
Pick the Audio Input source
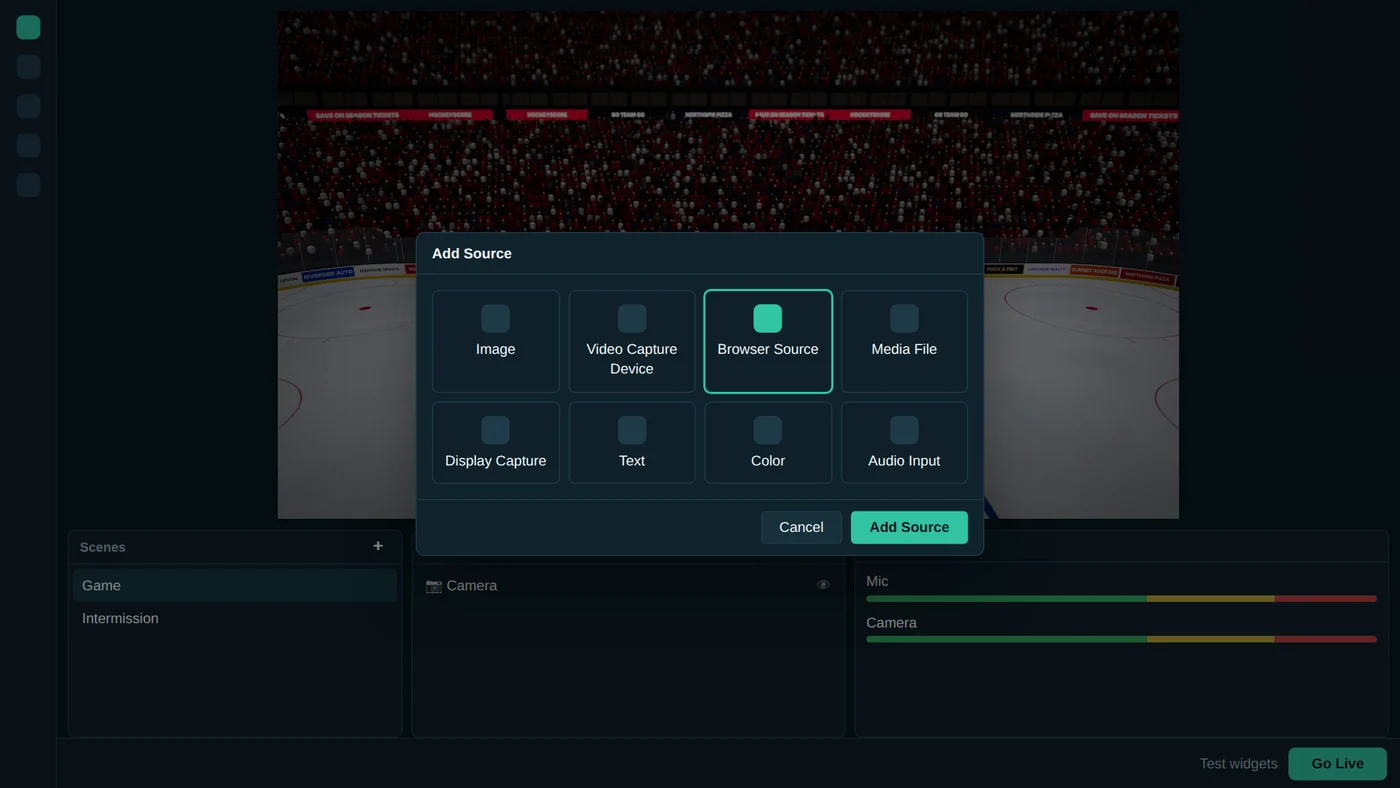[x=904, y=443]
